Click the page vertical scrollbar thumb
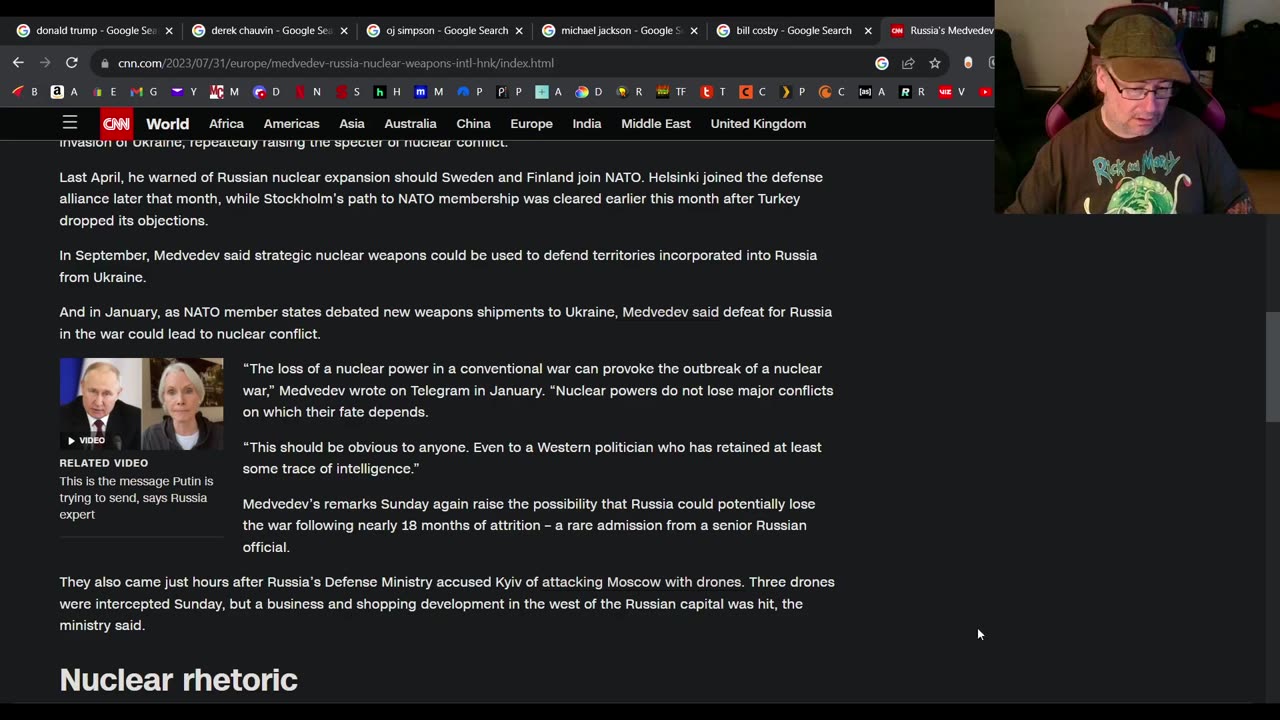The image size is (1280, 720). pos(1272,367)
